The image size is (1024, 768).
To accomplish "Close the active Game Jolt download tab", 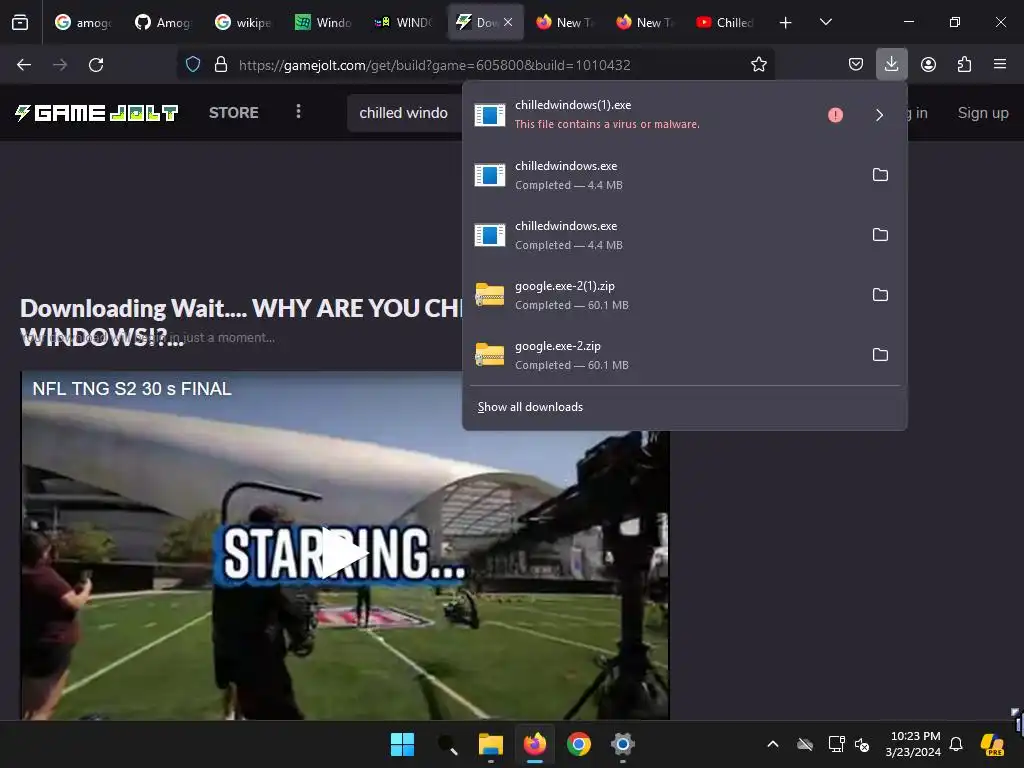I will tap(507, 22).
